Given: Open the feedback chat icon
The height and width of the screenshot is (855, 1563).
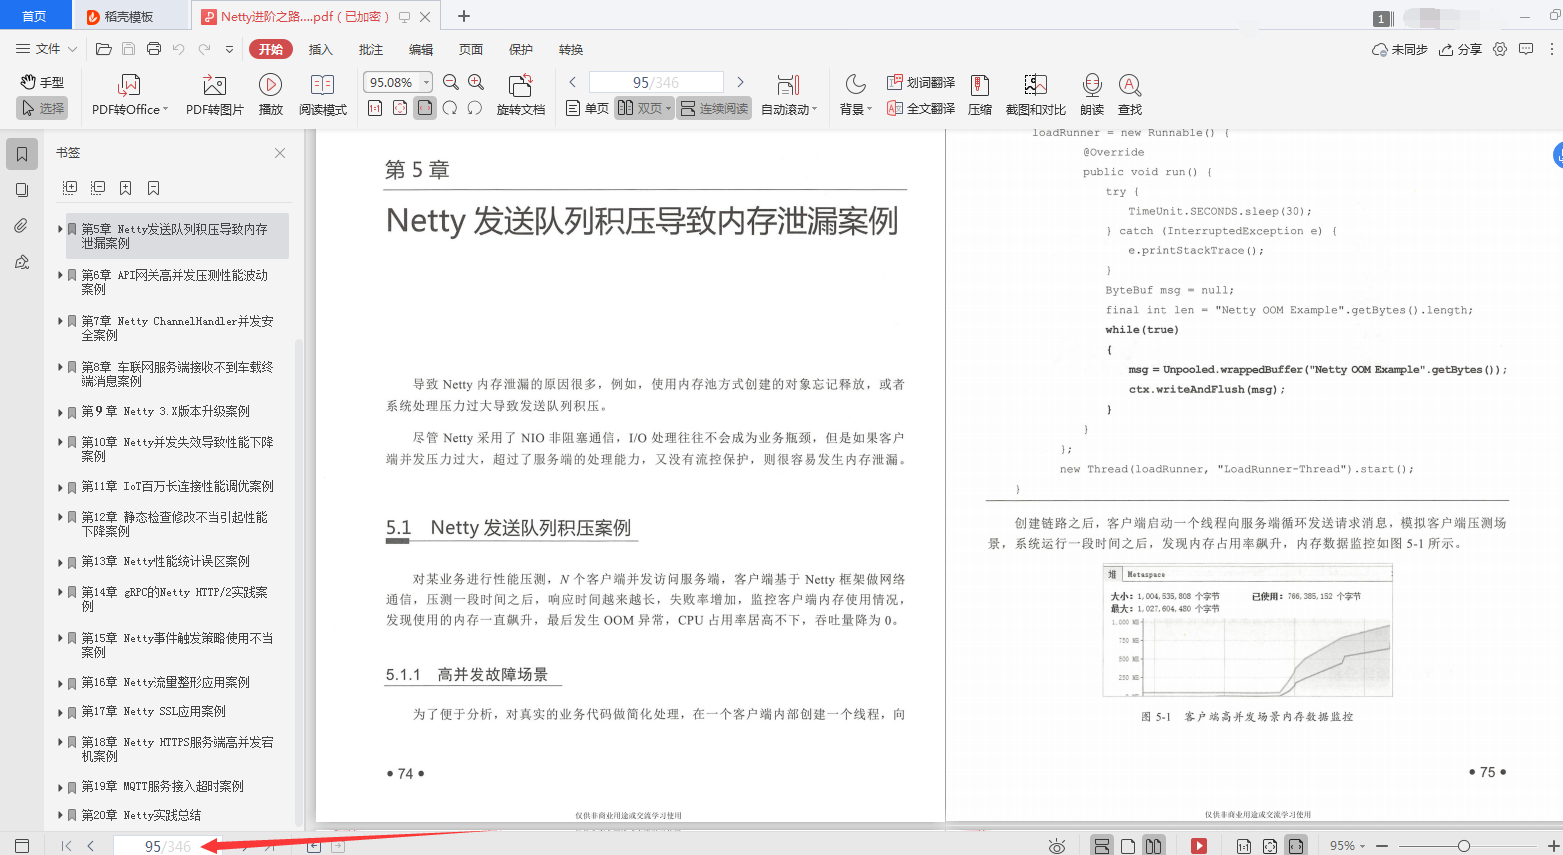Looking at the screenshot, I should point(1526,49).
